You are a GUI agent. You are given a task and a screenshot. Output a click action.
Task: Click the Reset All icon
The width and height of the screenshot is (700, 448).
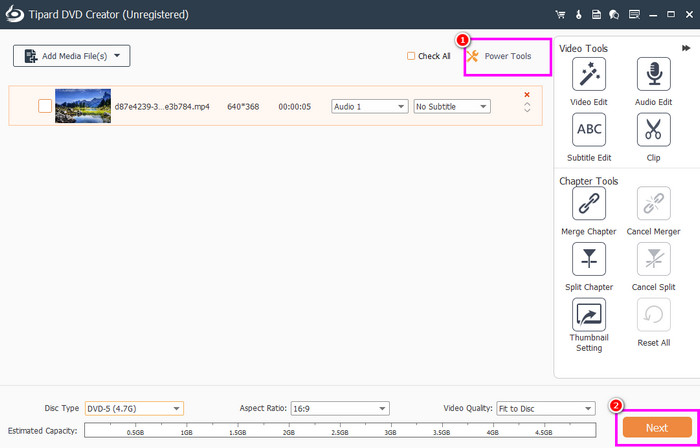(x=654, y=315)
